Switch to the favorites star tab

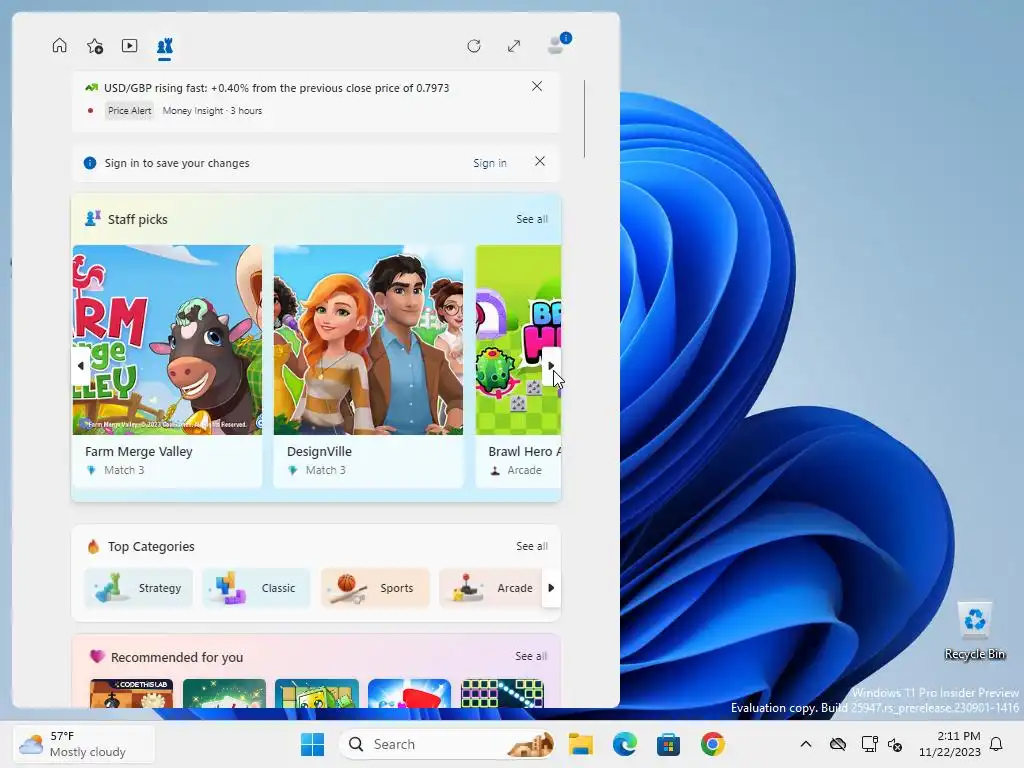coord(95,46)
